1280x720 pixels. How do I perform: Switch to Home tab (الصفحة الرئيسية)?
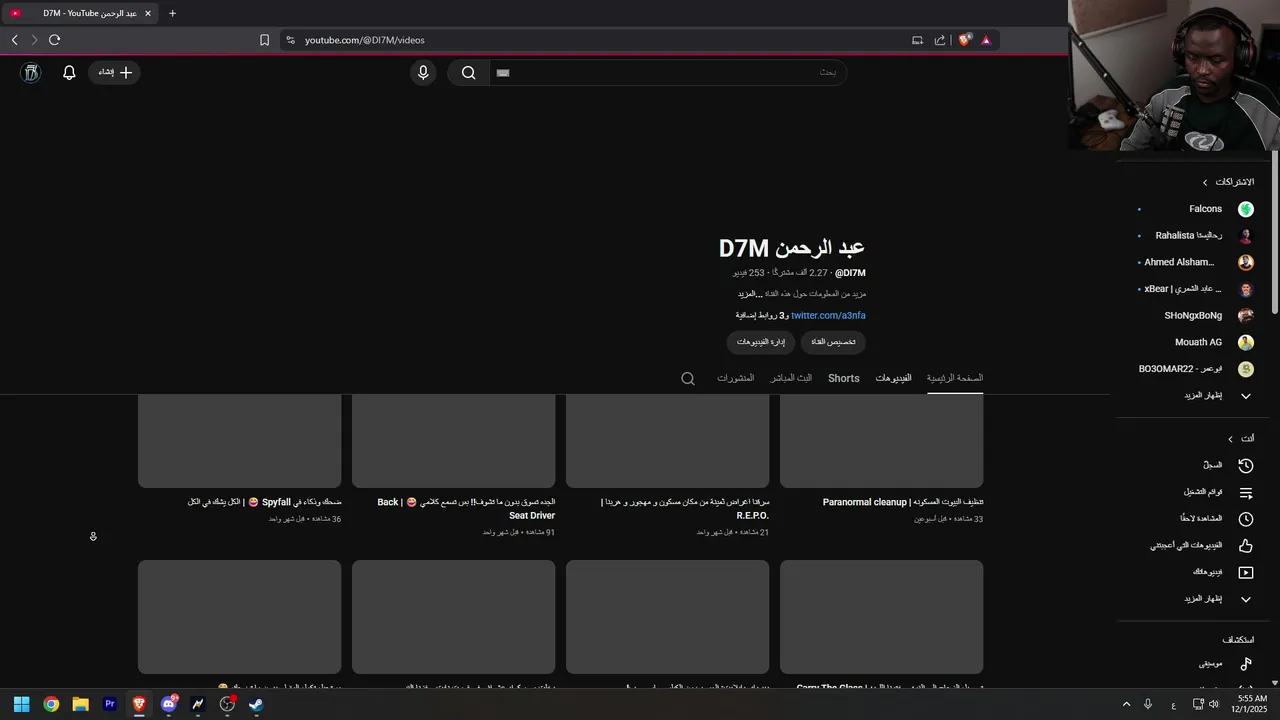[955, 378]
